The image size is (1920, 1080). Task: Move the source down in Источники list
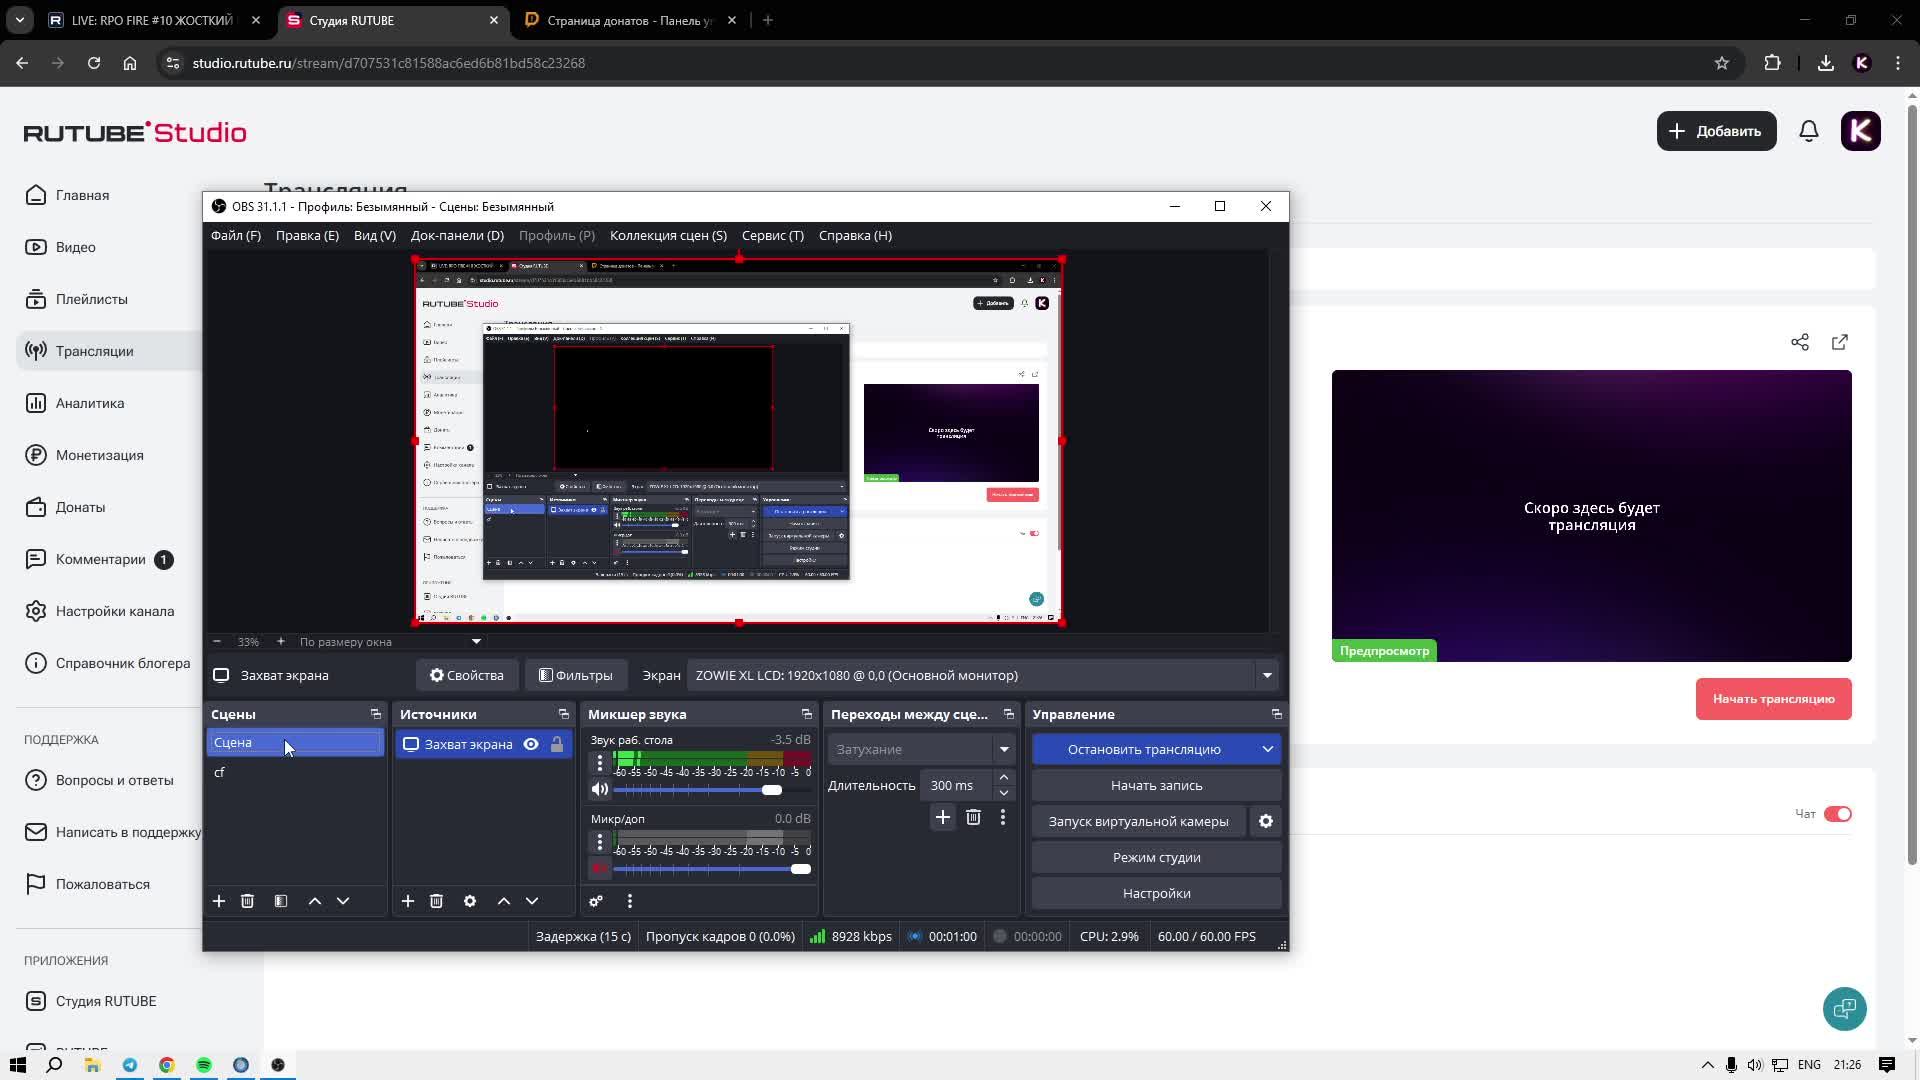point(532,901)
